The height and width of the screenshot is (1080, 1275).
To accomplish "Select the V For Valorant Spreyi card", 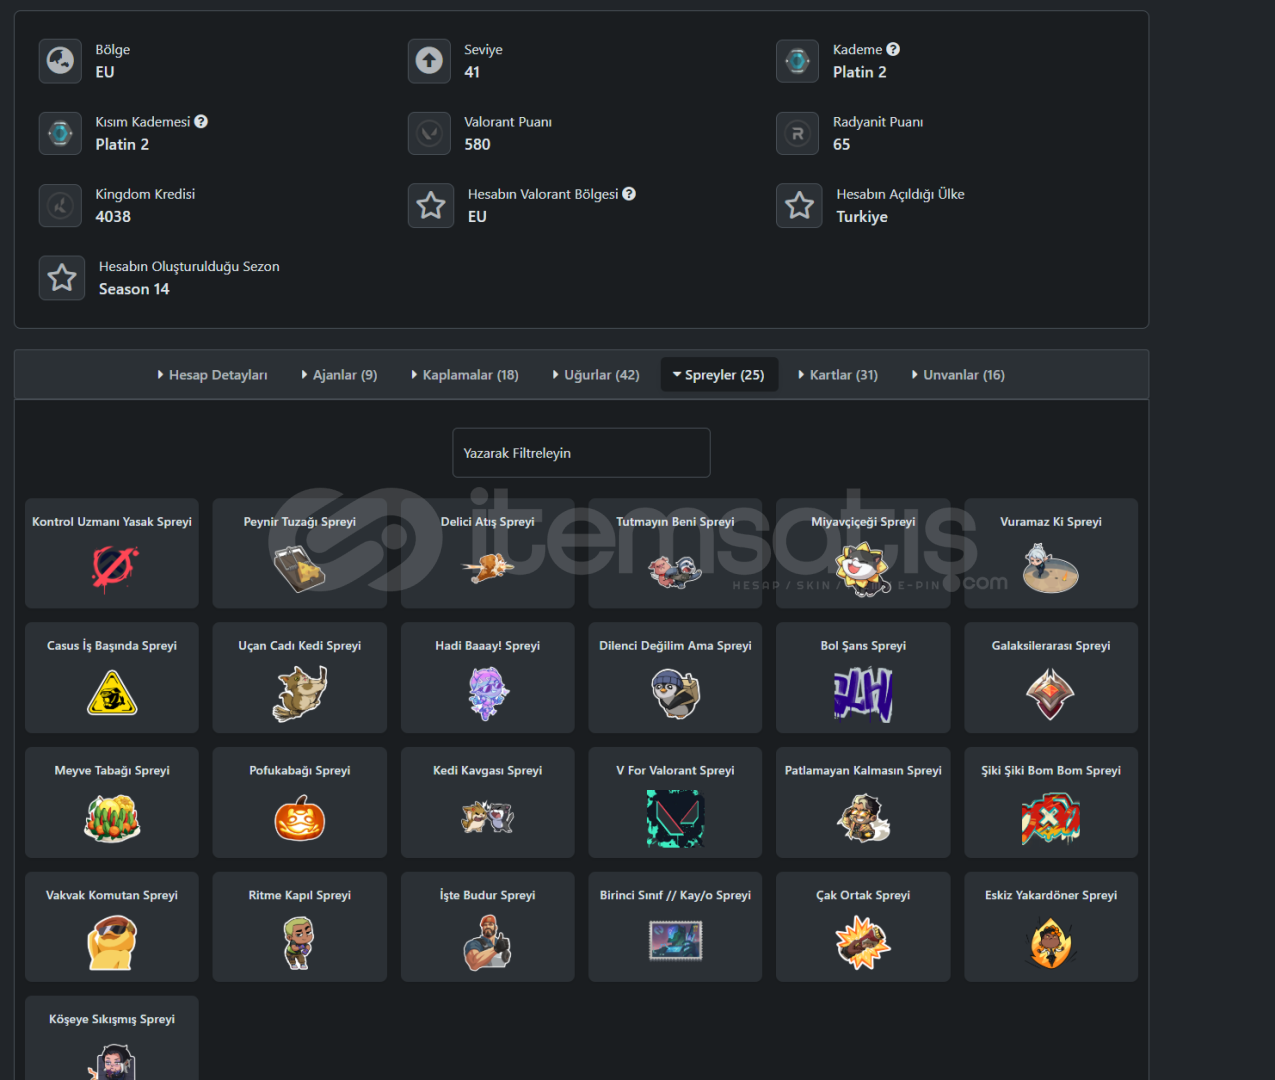I will 675,802.
